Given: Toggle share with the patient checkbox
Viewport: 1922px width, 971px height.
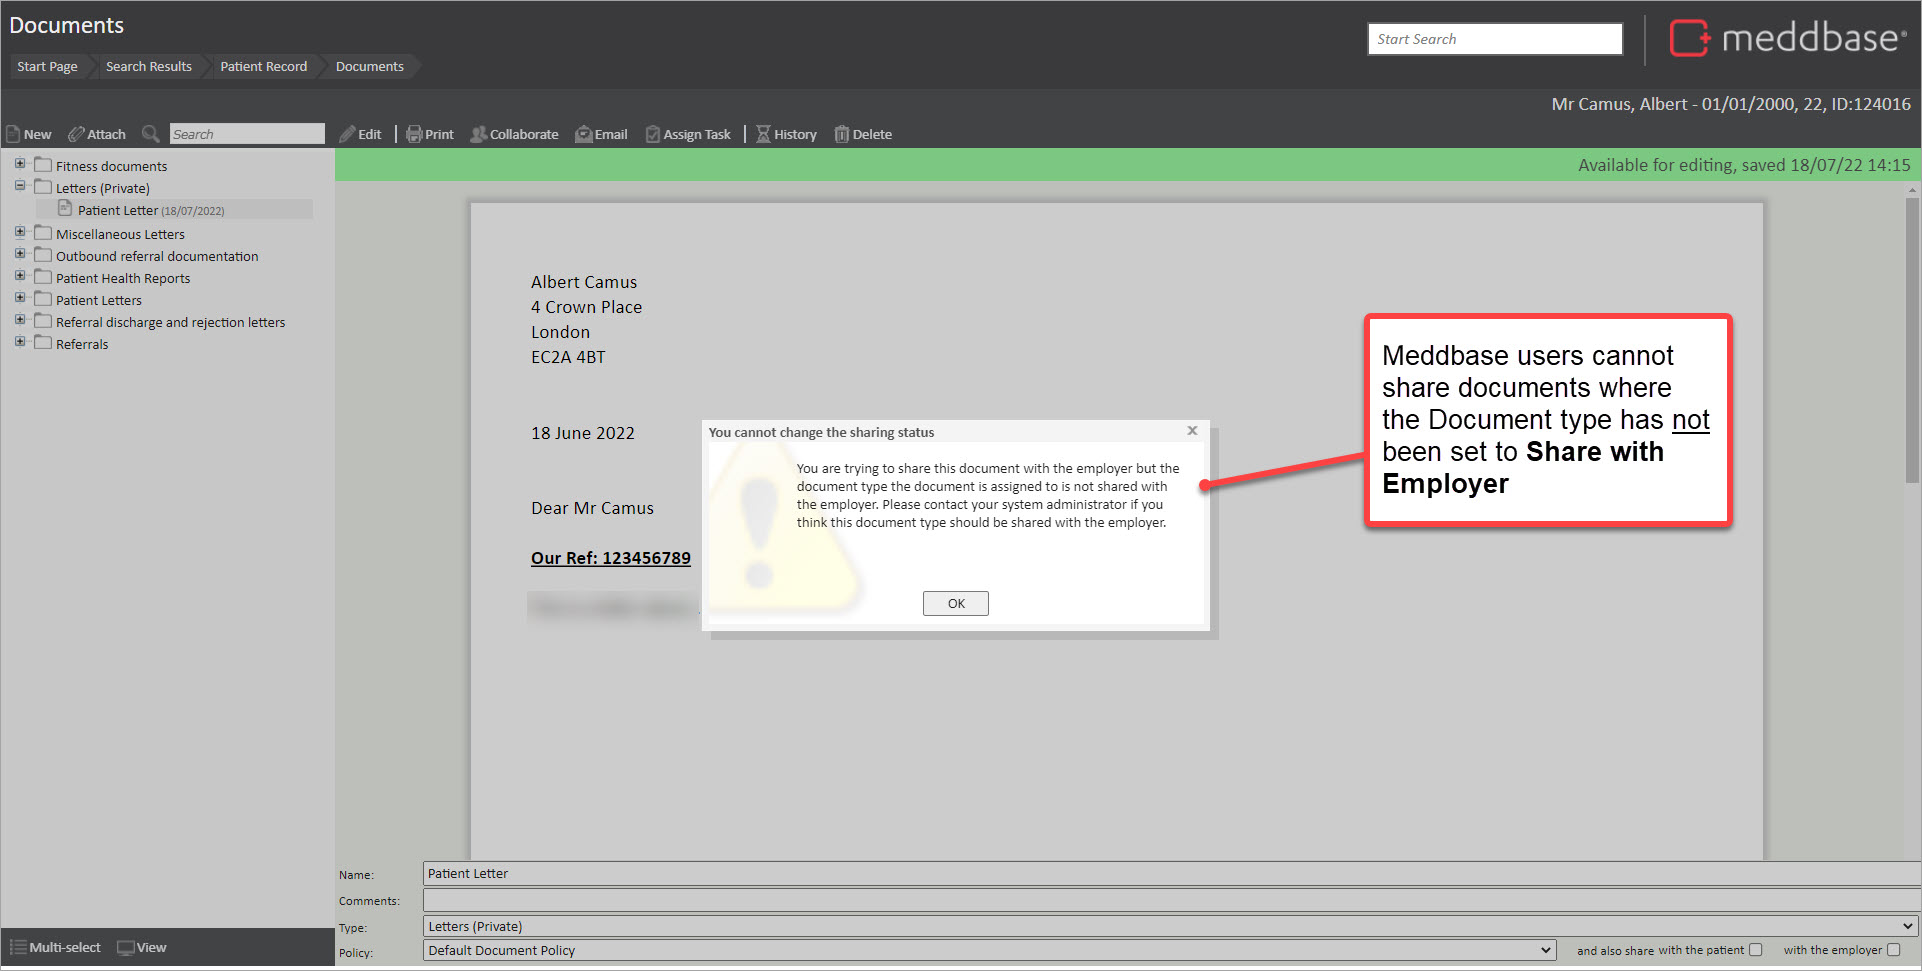Looking at the screenshot, I should click(1755, 950).
